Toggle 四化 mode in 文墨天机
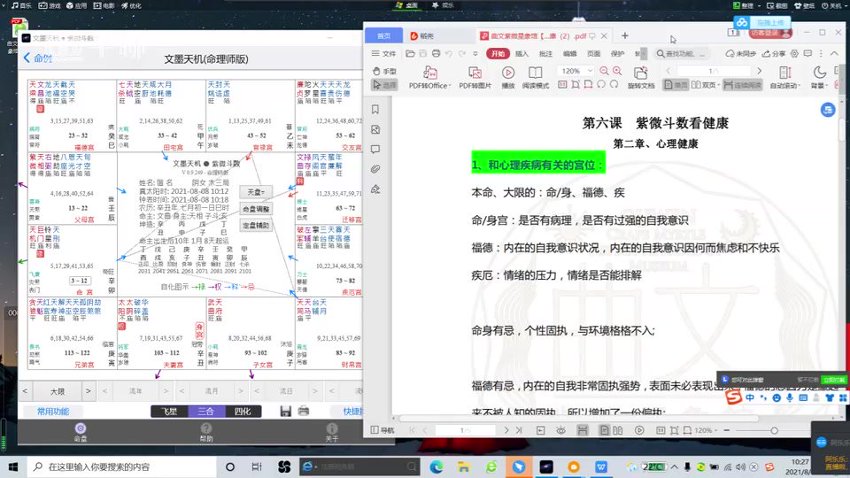 (242, 411)
